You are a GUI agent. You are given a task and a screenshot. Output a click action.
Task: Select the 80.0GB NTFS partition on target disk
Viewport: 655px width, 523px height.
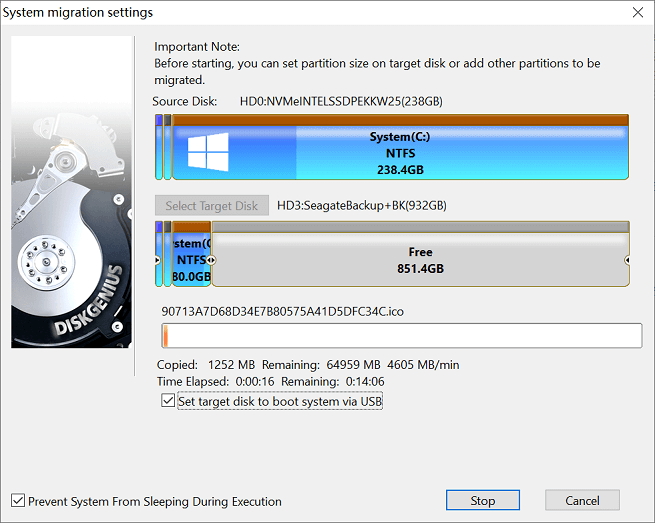[x=191, y=260]
